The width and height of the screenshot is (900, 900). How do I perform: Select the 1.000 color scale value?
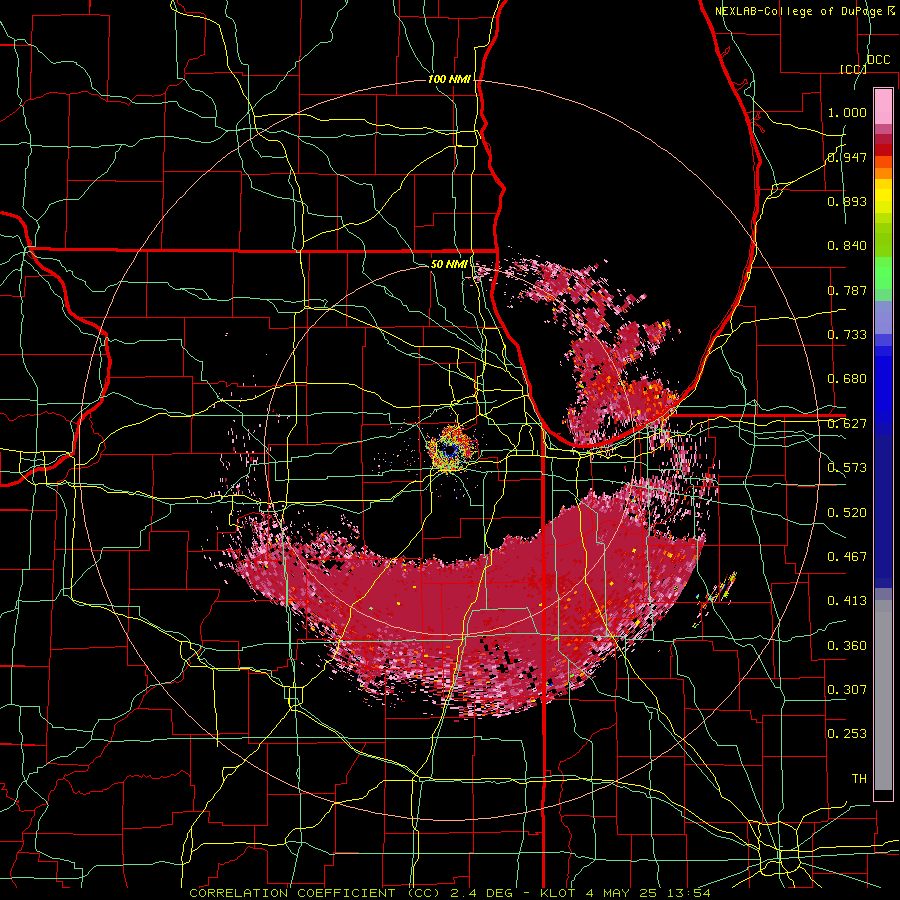tap(847, 112)
